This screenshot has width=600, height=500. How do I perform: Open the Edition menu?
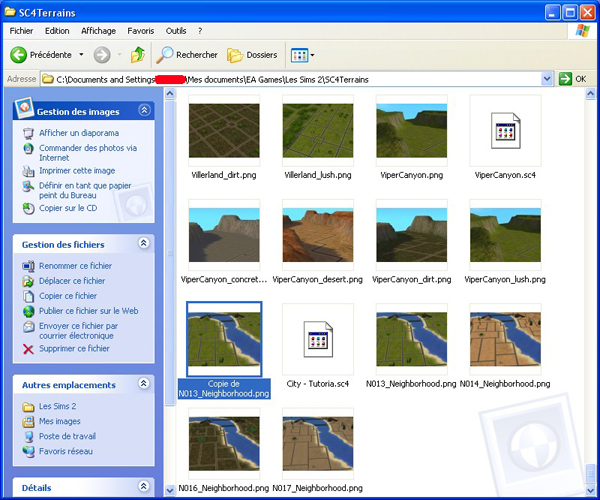[57, 31]
